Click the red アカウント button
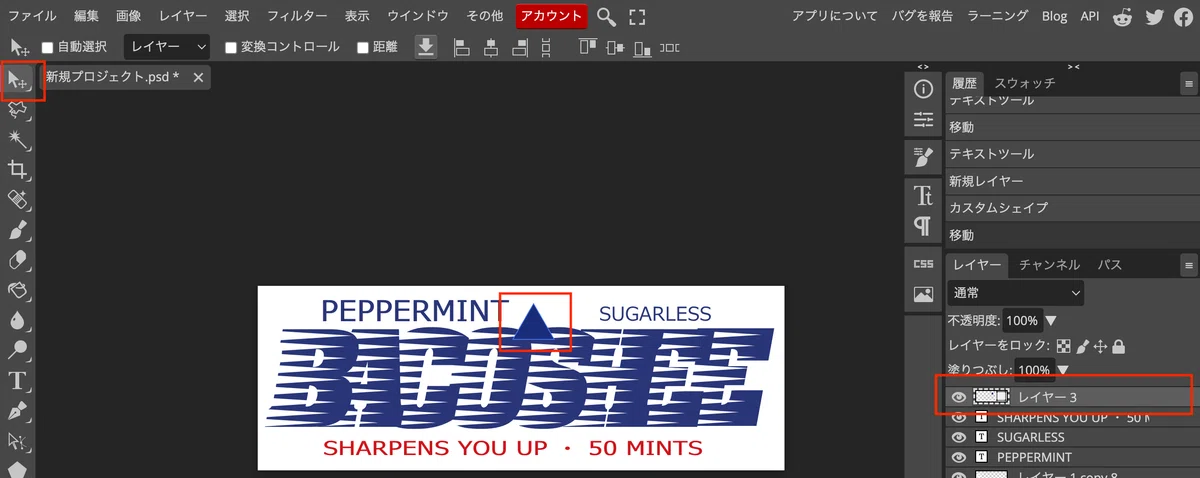 click(x=551, y=16)
